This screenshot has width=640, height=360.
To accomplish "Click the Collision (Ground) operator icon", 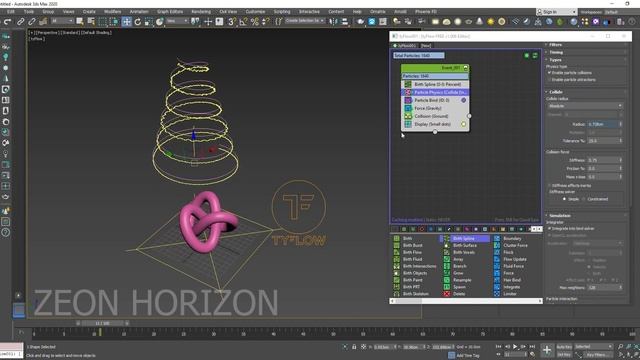I will click(x=408, y=116).
